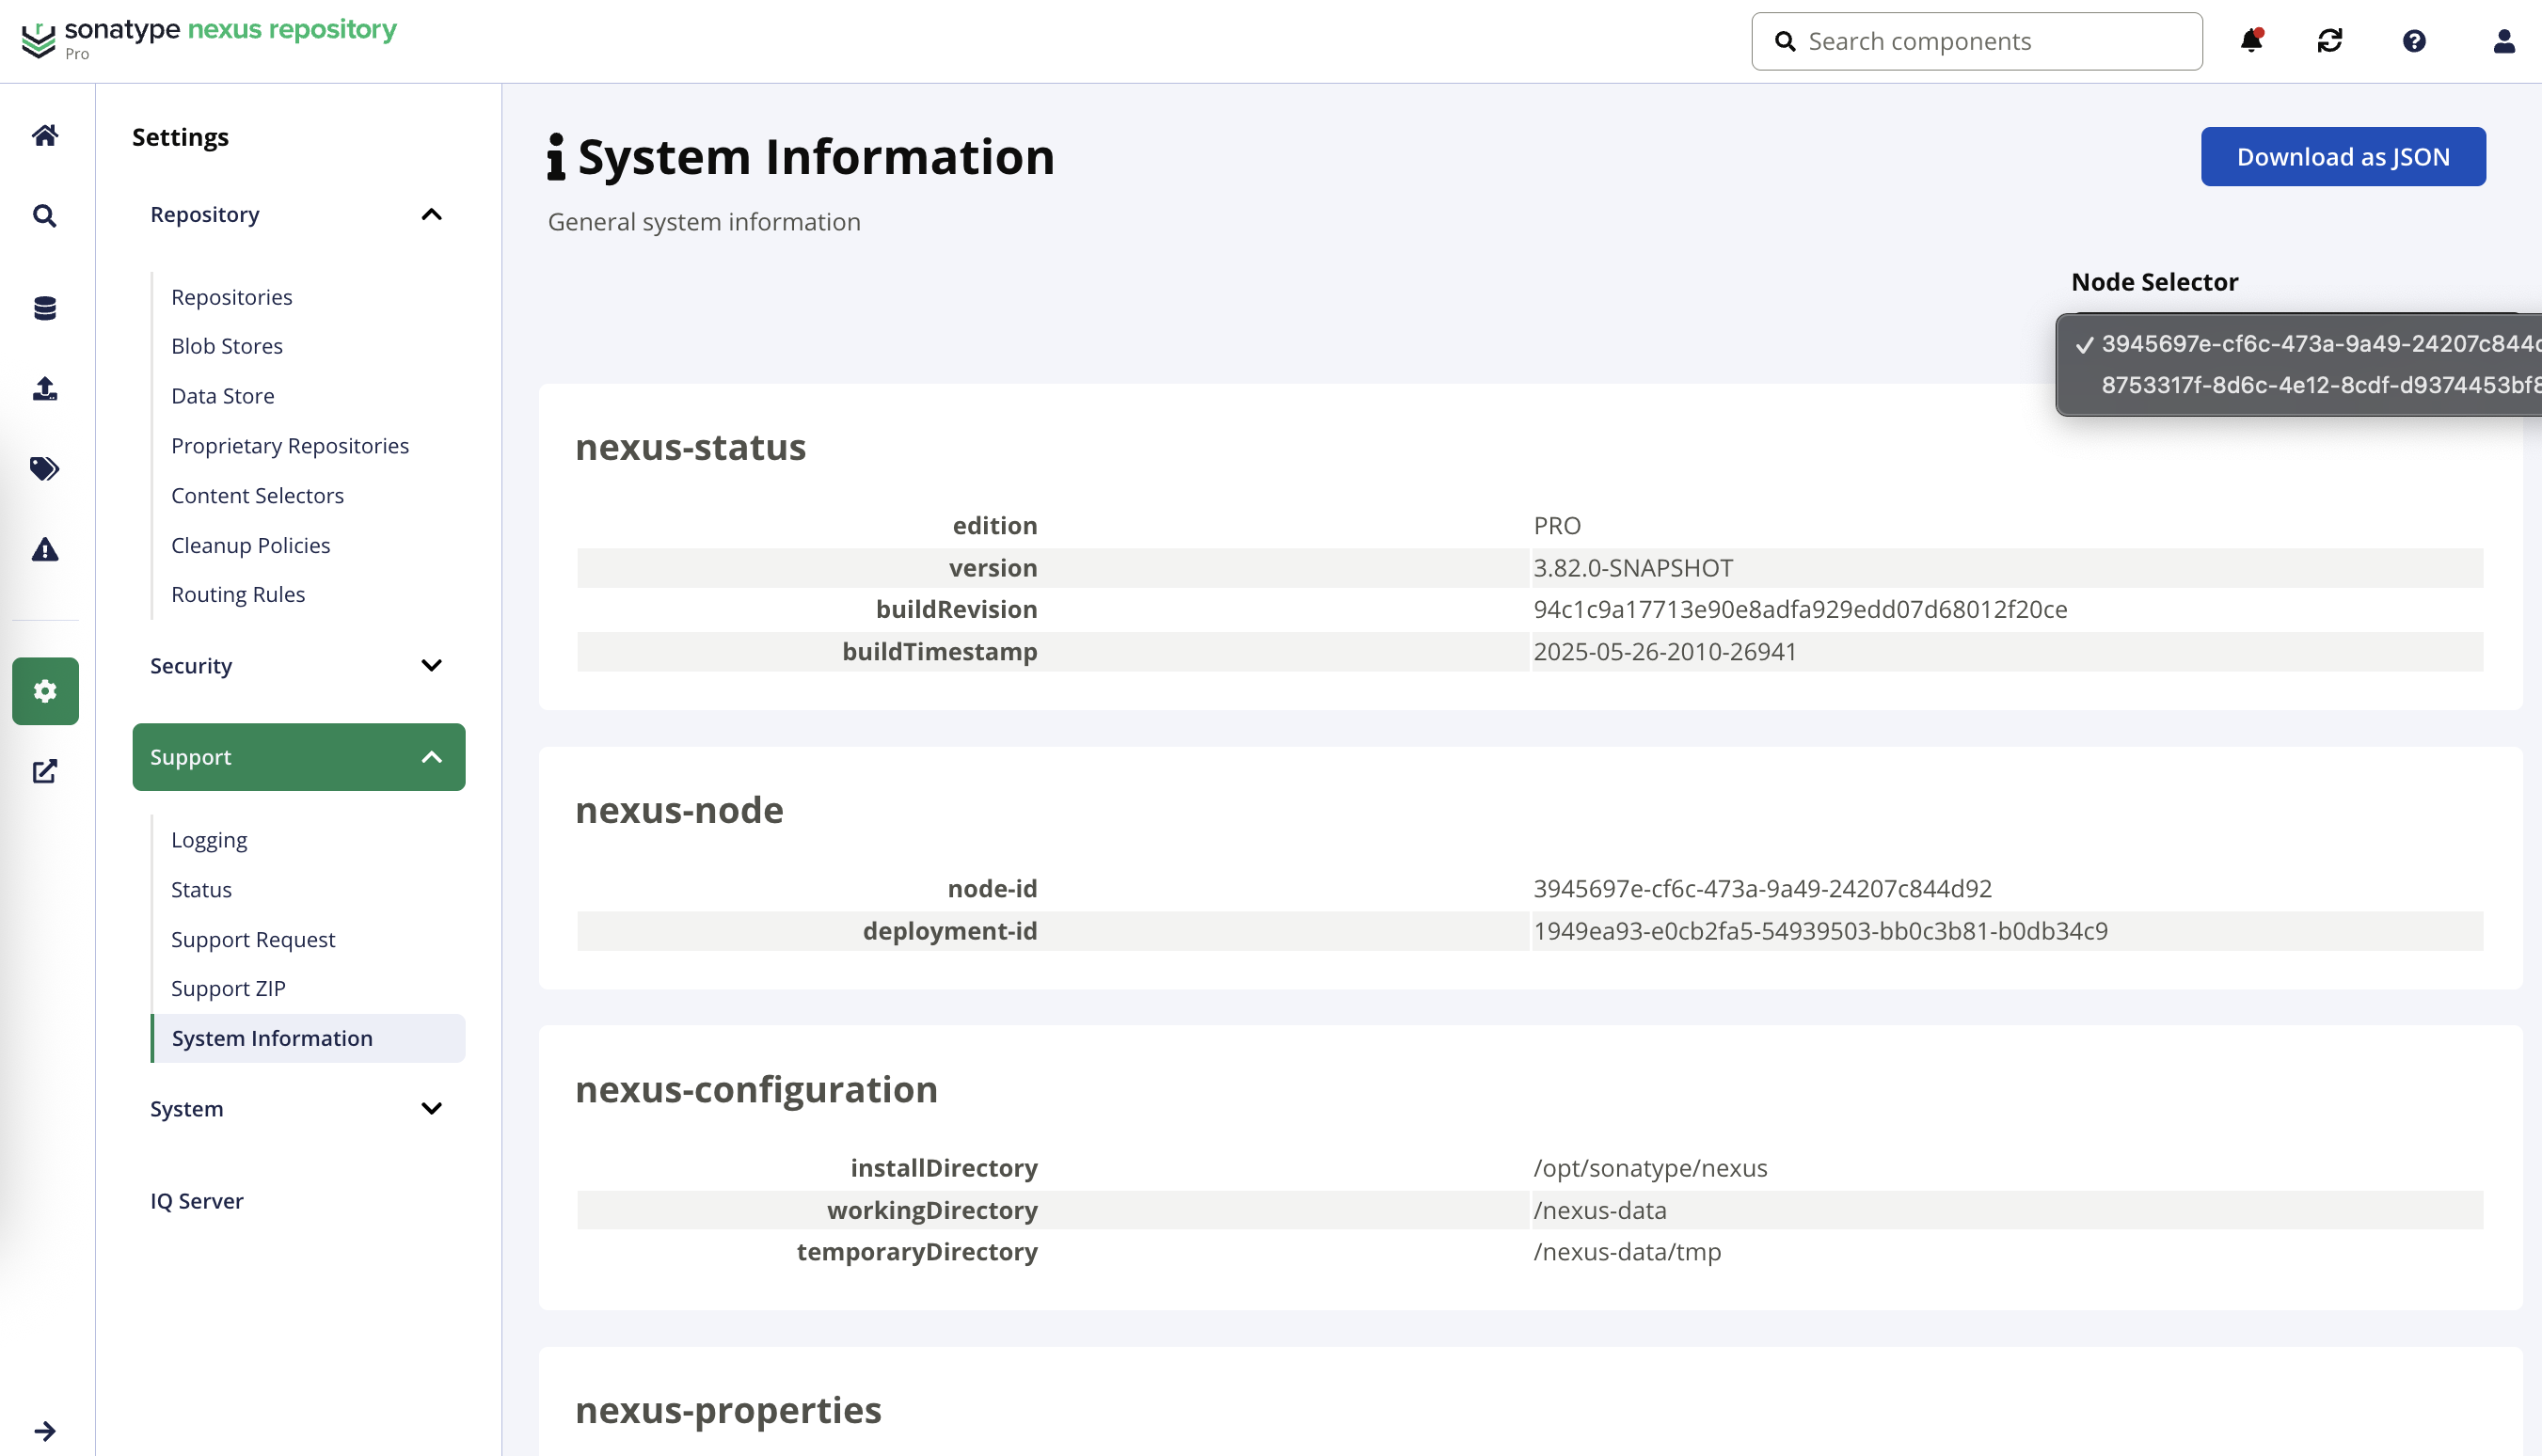The height and width of the screenshot is (1456, 2542).
Task: Open the user account icon
Action: pyautogui.click(x=2503, y=41)
